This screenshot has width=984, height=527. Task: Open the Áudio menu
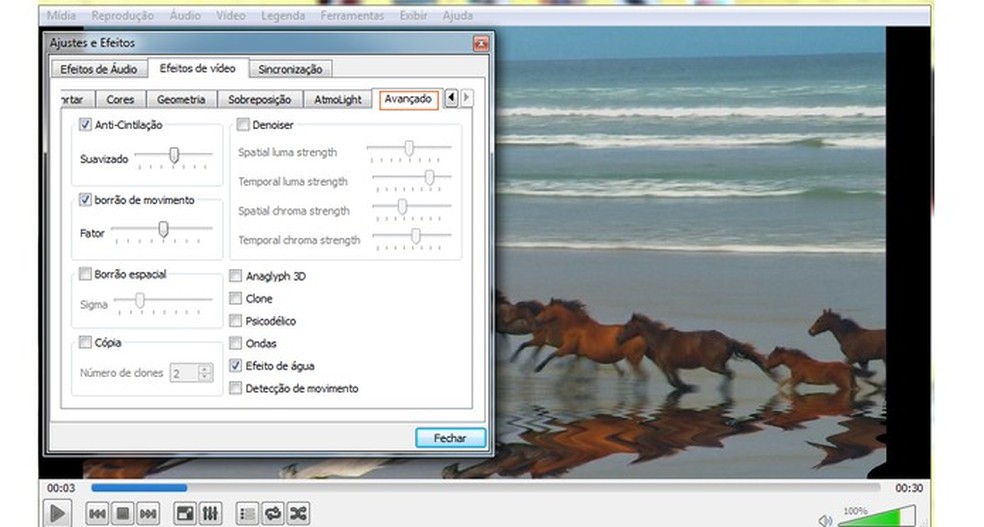(x=185, y=16)
